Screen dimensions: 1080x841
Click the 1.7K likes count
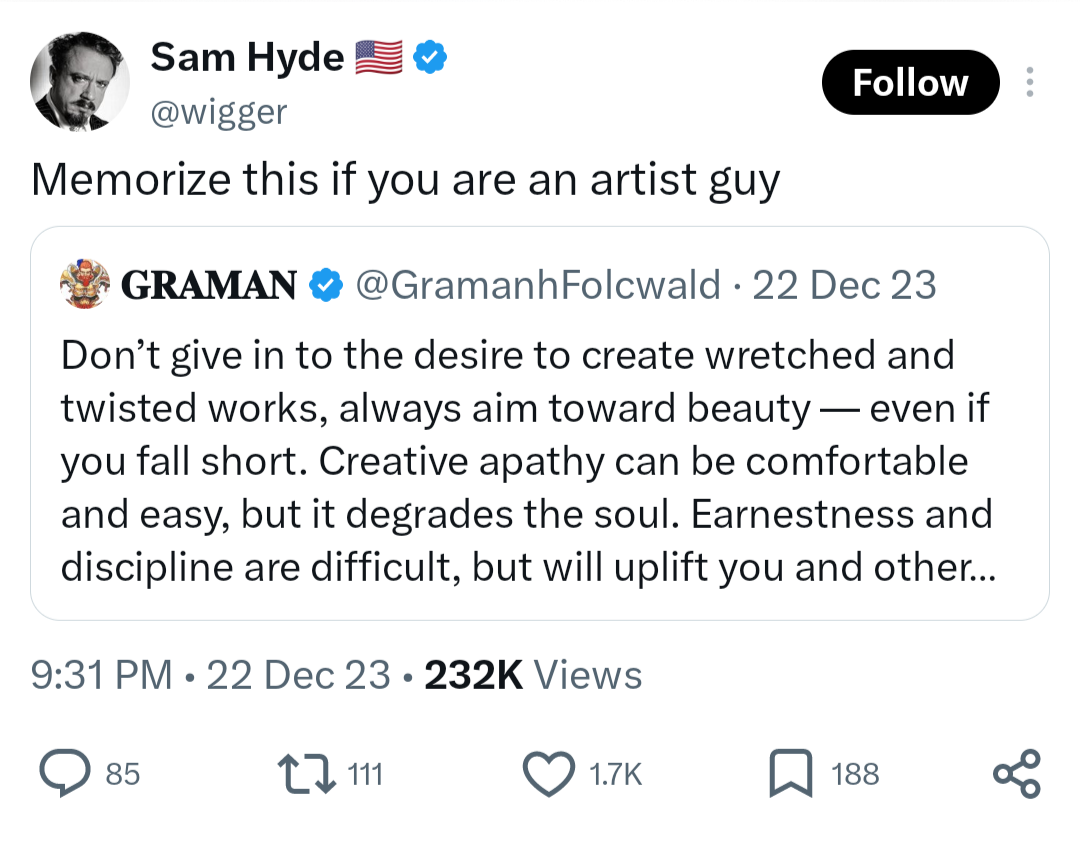[x=615, y=775]
